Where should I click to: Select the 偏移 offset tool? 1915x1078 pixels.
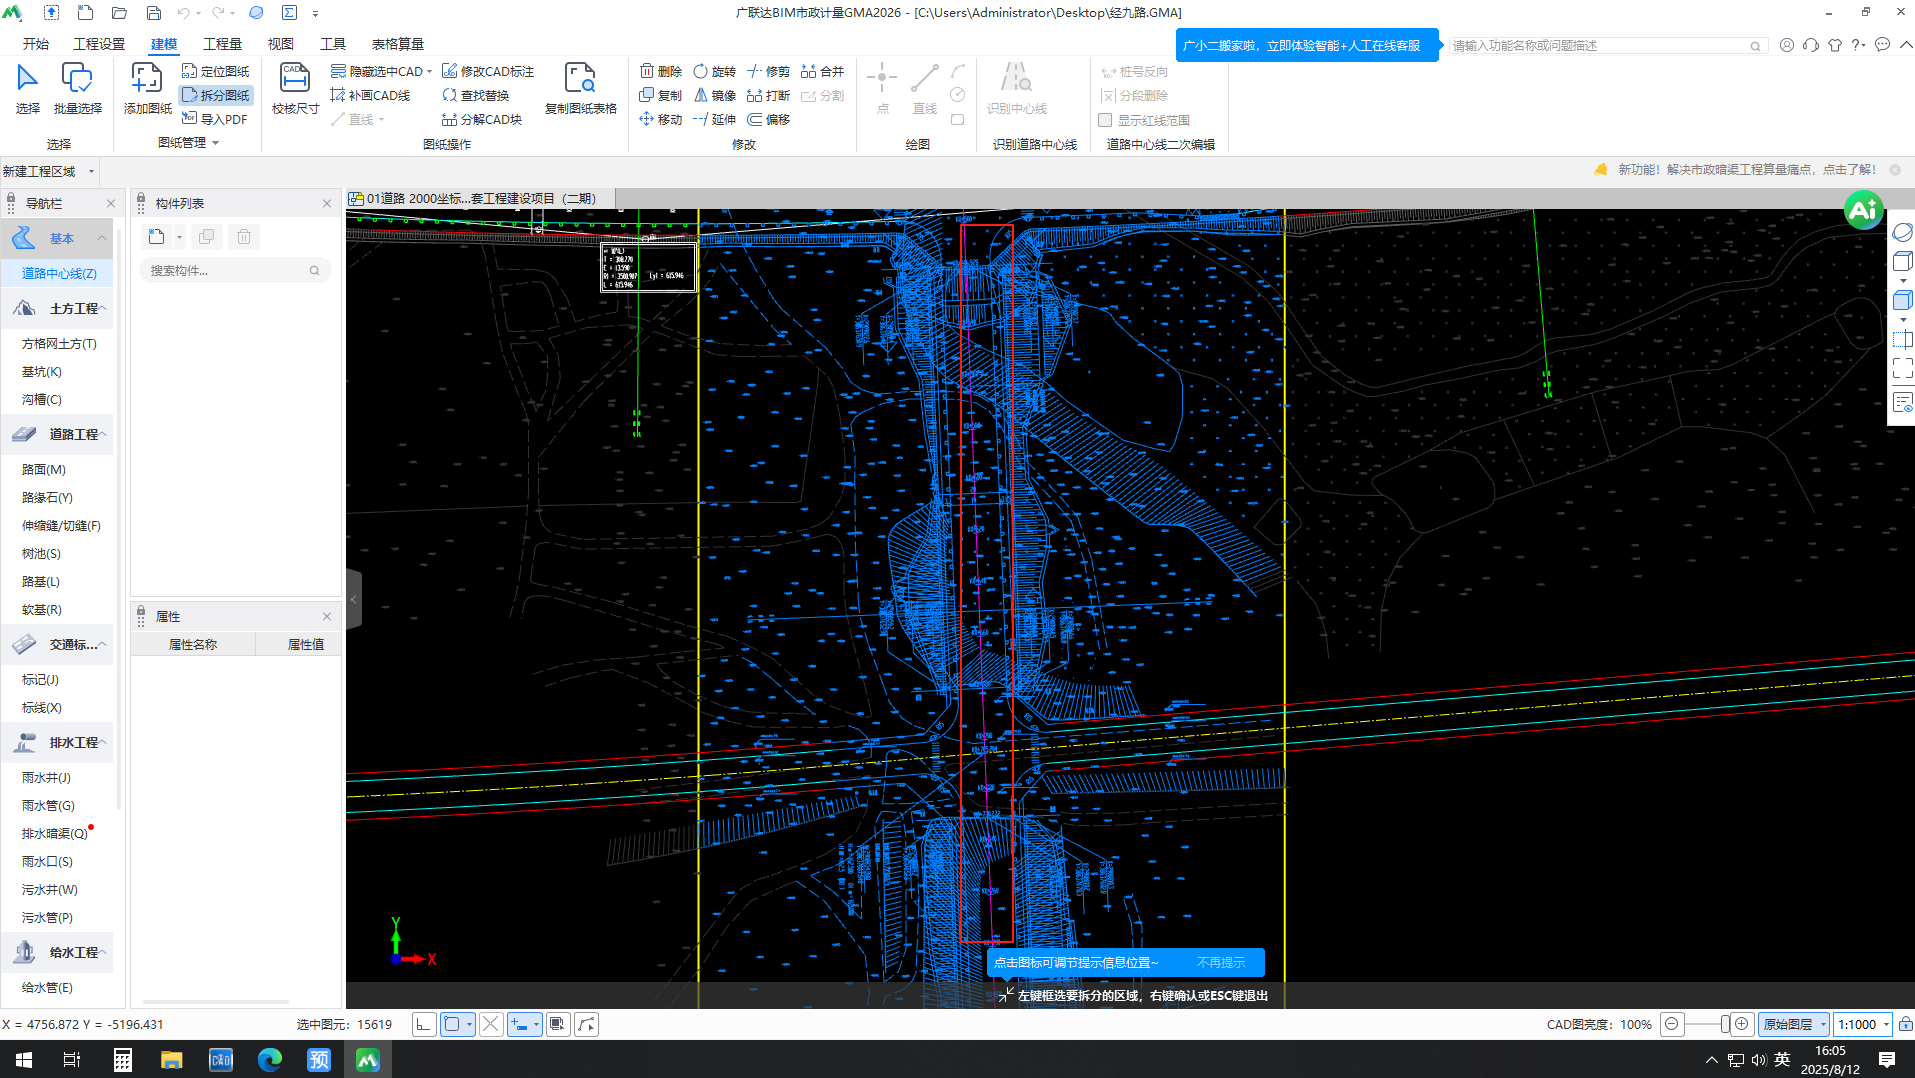click(768, 119)
